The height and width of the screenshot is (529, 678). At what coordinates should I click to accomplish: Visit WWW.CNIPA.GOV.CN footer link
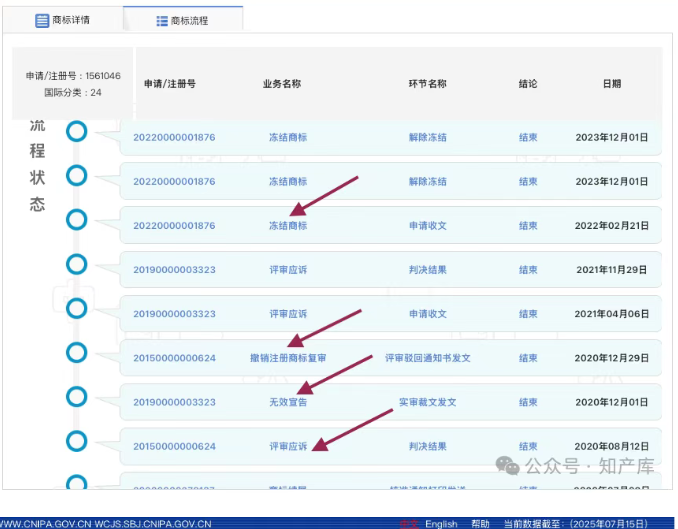click(45, 523)
